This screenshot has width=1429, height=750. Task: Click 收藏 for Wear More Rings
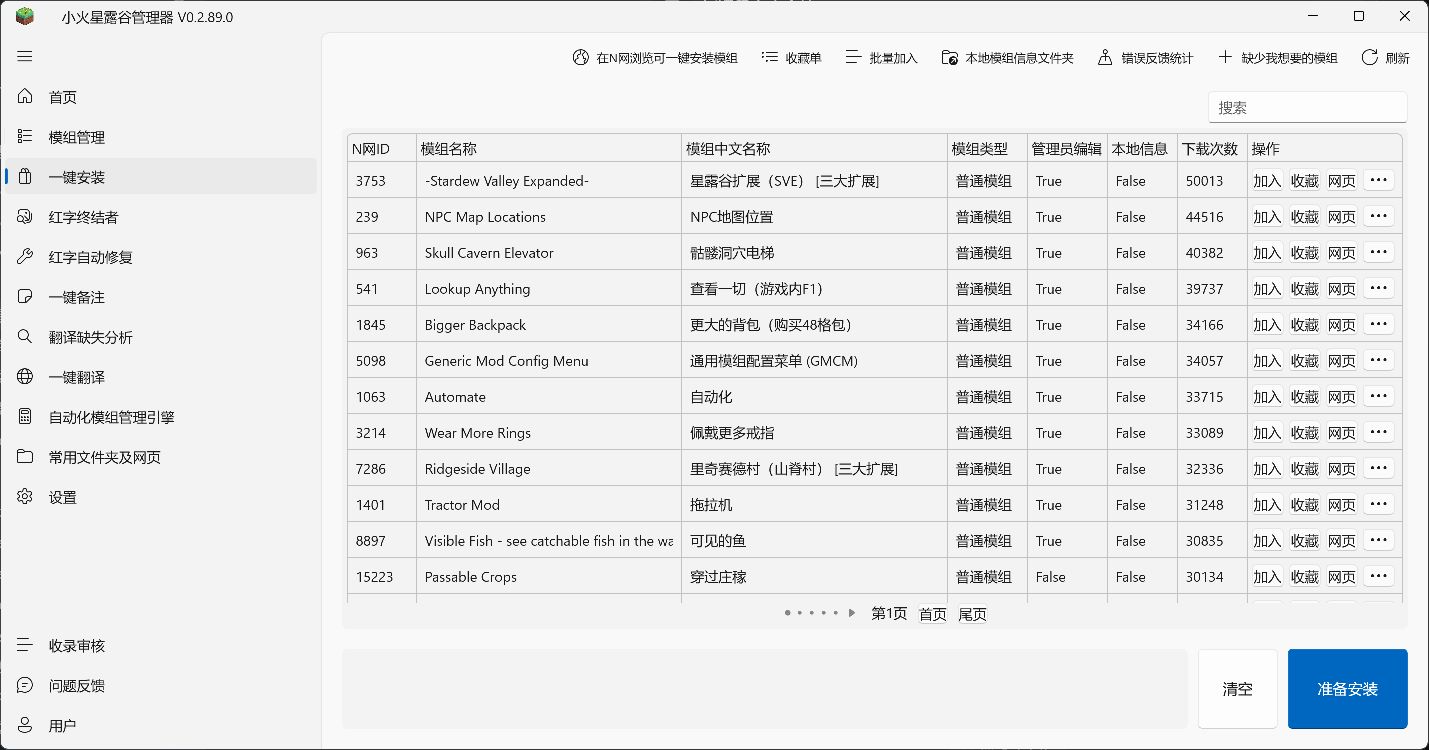tap(1305, 433)
